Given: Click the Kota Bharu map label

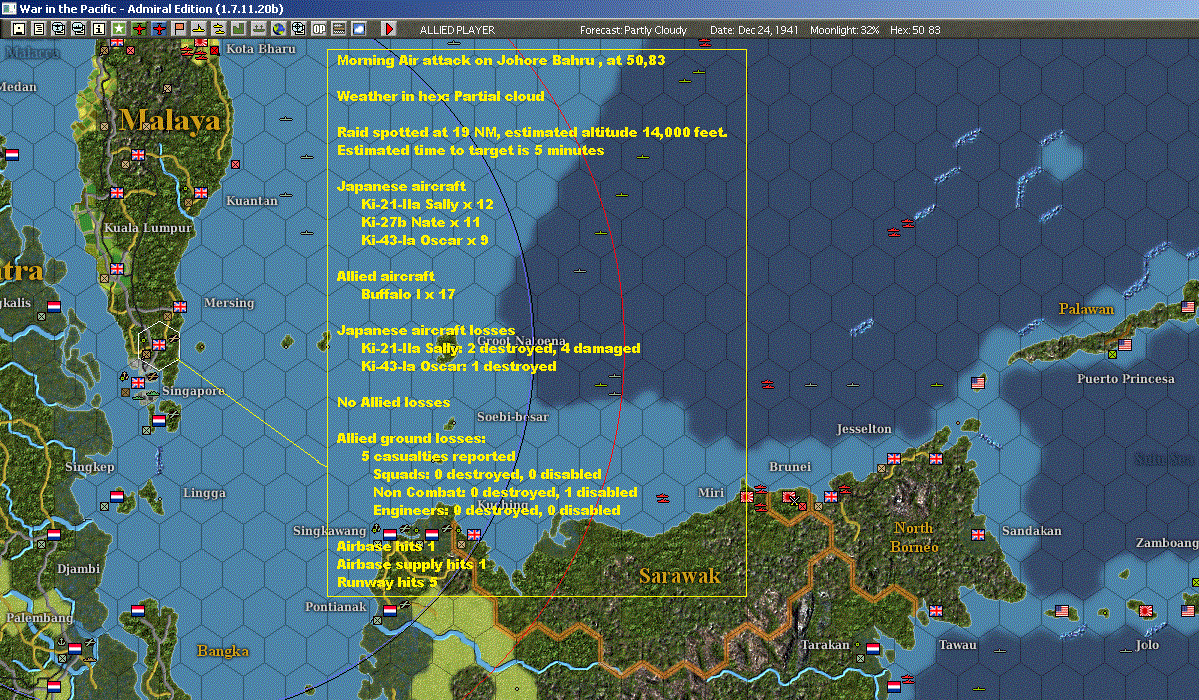Looking at the screenshot, I should point(261,48).
